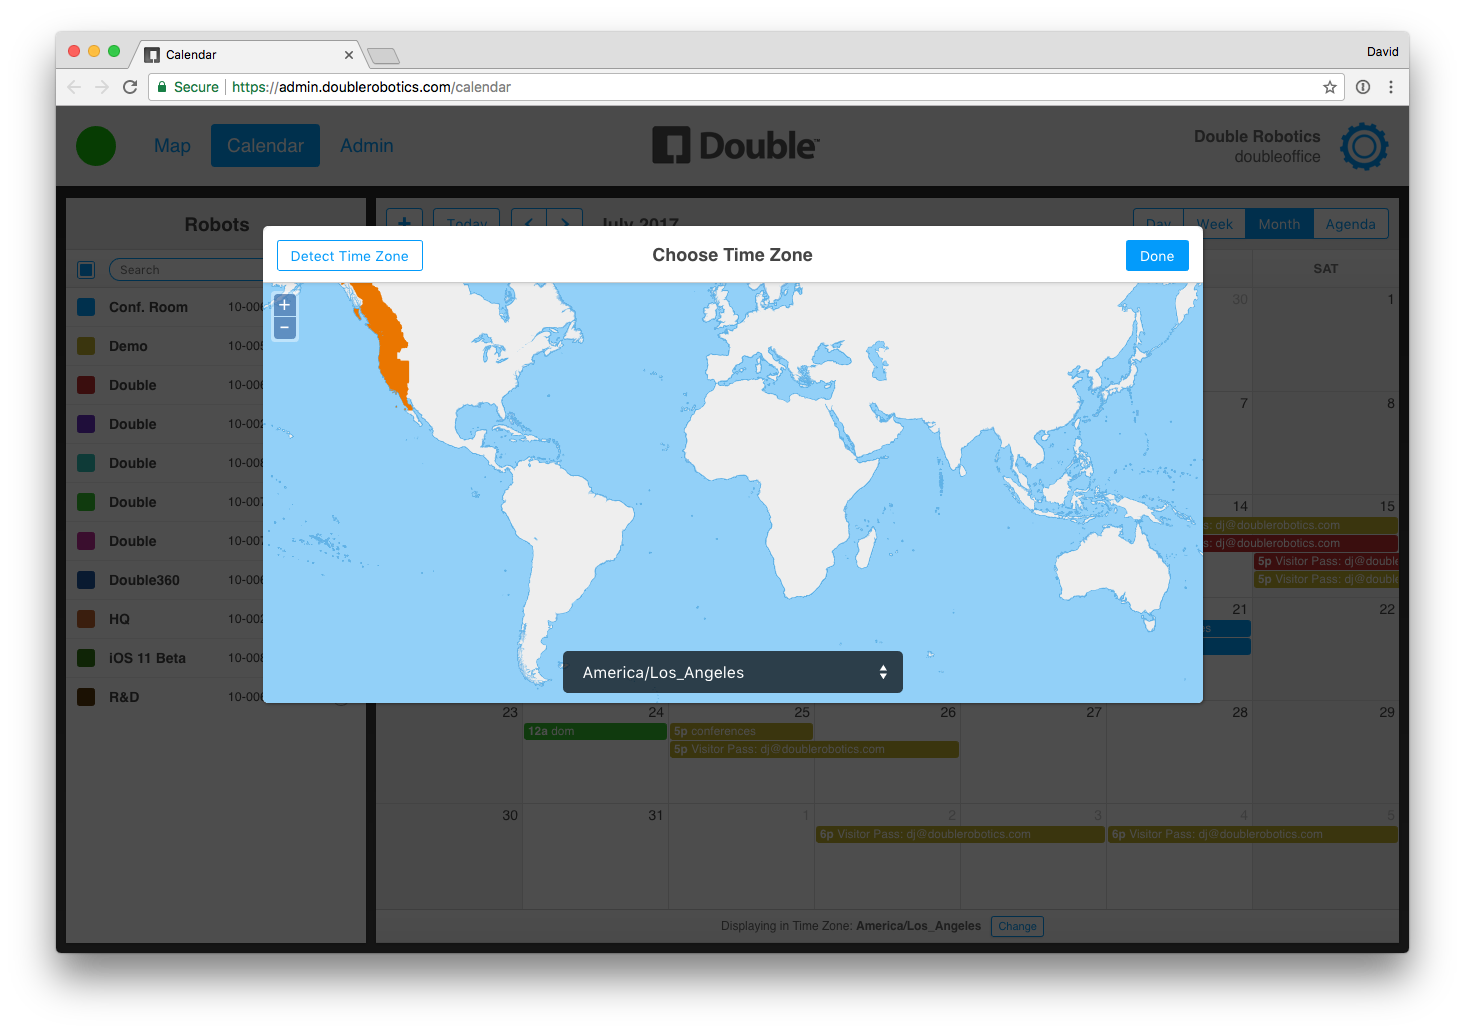Screen dimensions: 1465x1033
Task: Click the Change time zone button
Action: [x=1017, y=926]
